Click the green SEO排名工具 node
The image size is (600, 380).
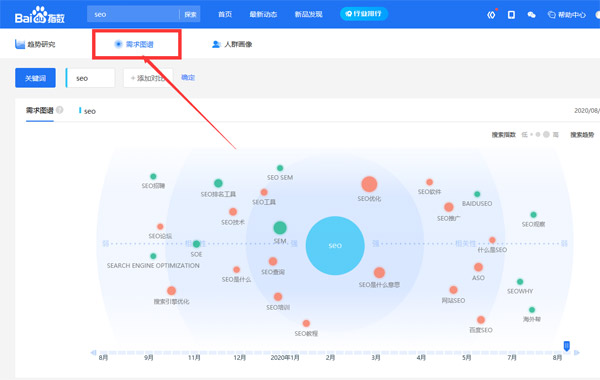click(x=218, y=183)
